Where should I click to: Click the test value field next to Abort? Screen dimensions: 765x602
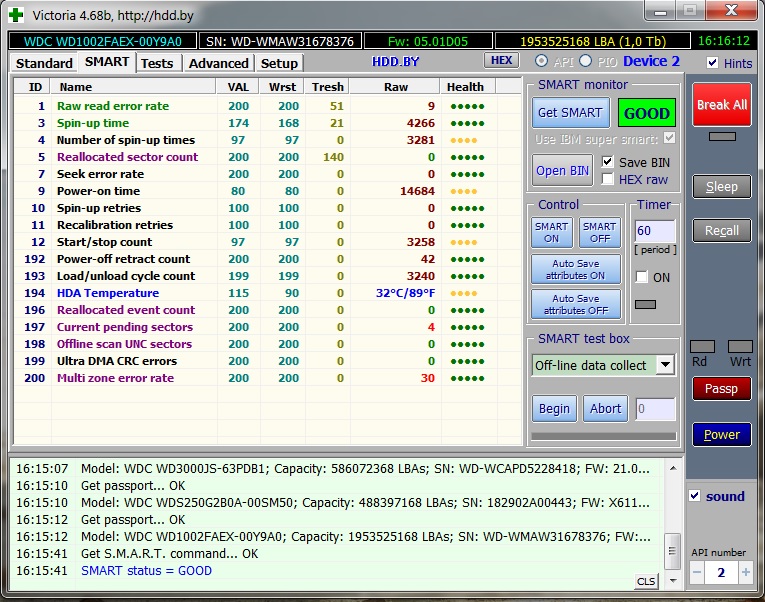pos(656,409)
